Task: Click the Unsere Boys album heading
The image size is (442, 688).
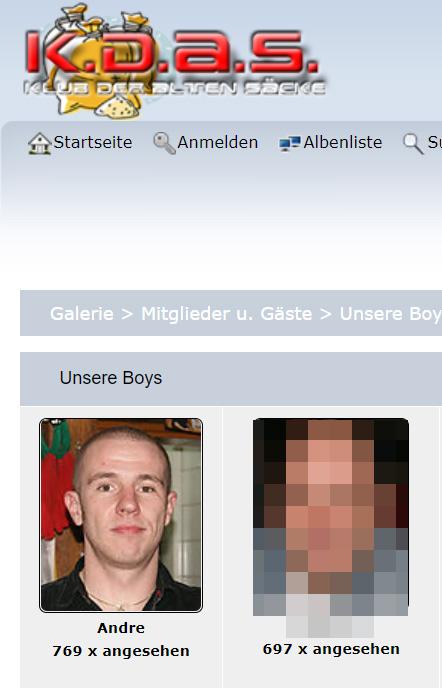Action: tap(111, 378)
